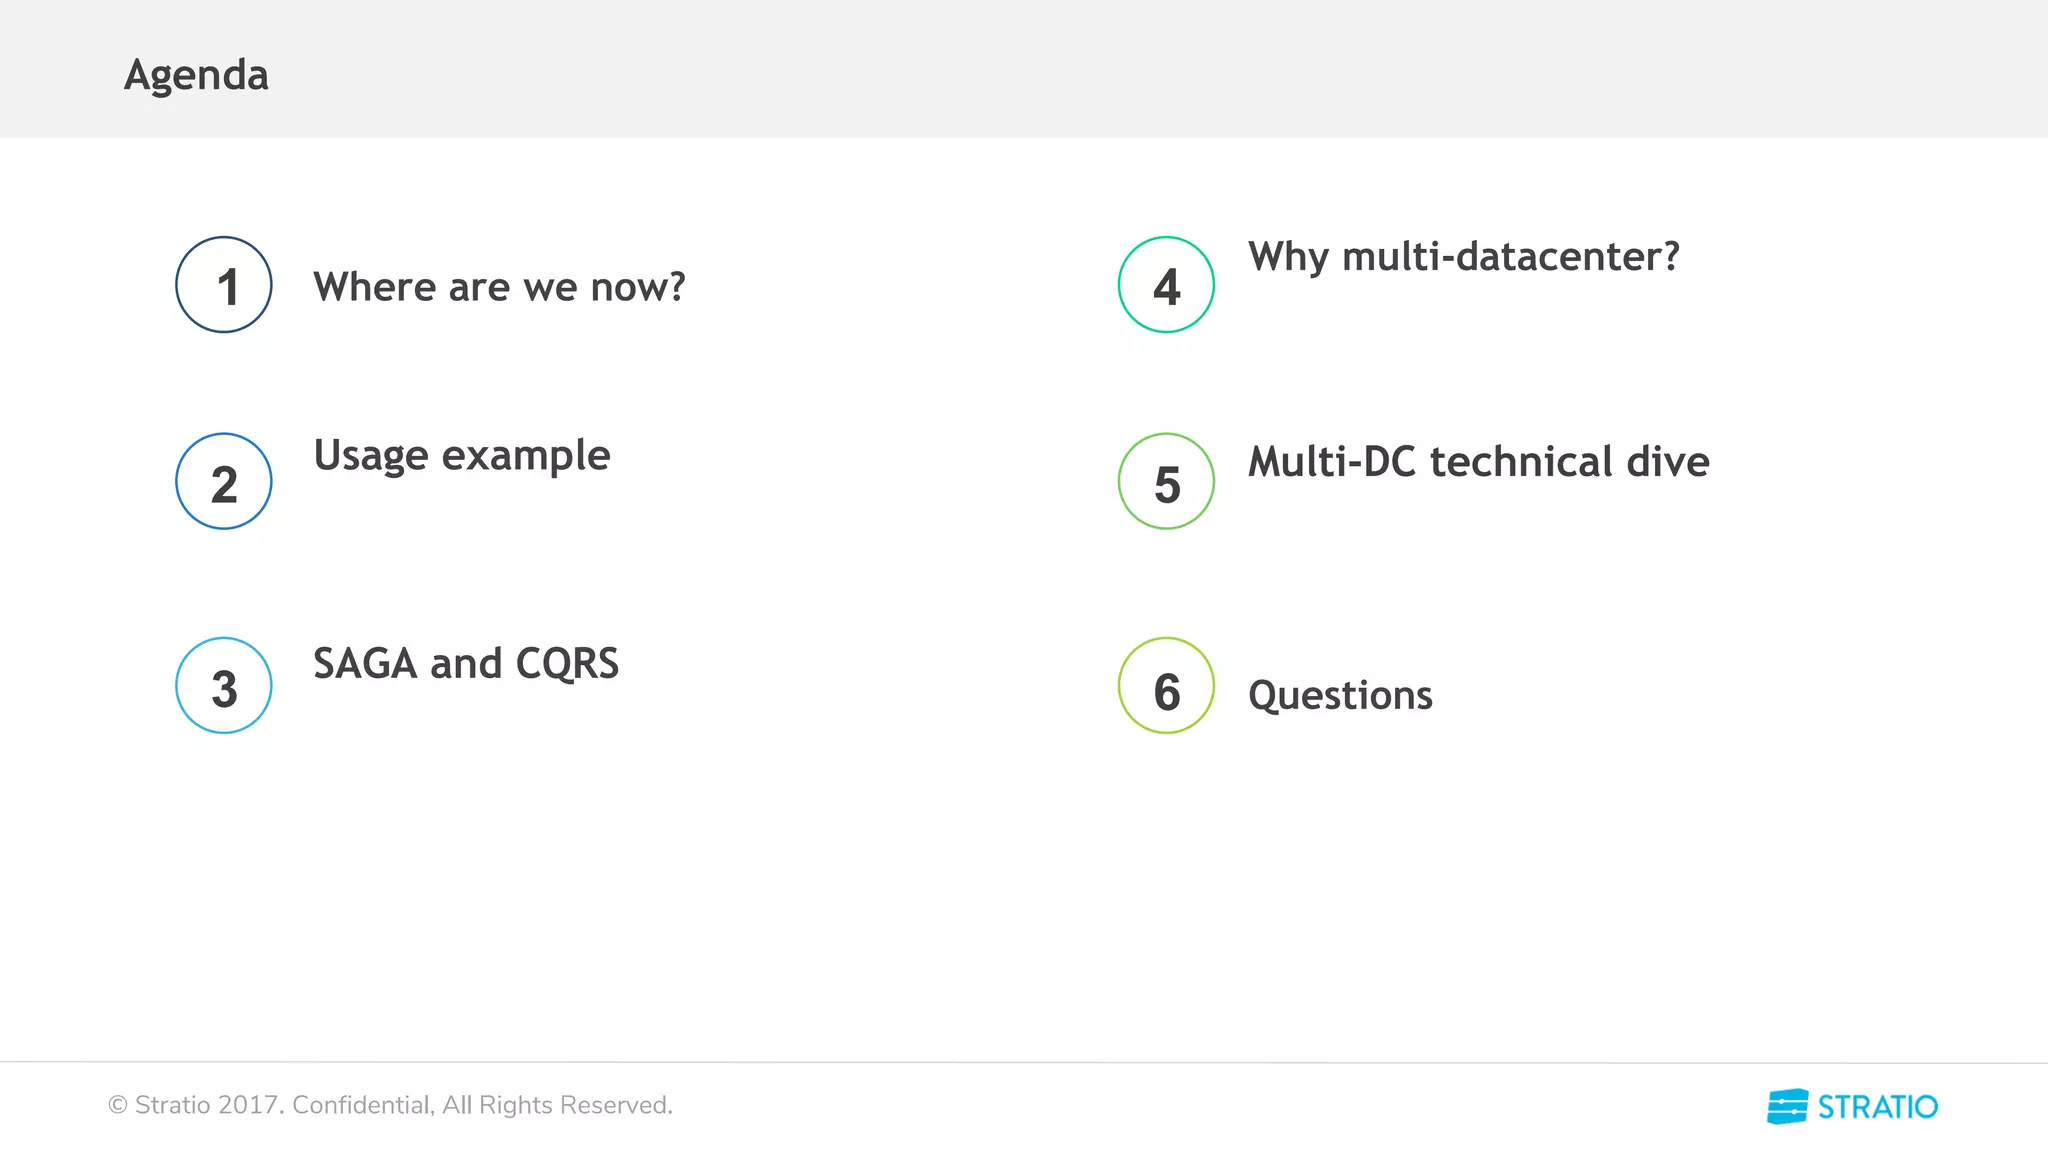The width and height of the screenshot is (2048, 1152).
Task: Click the 'Agenda' slide title
Action: (196, 75)
